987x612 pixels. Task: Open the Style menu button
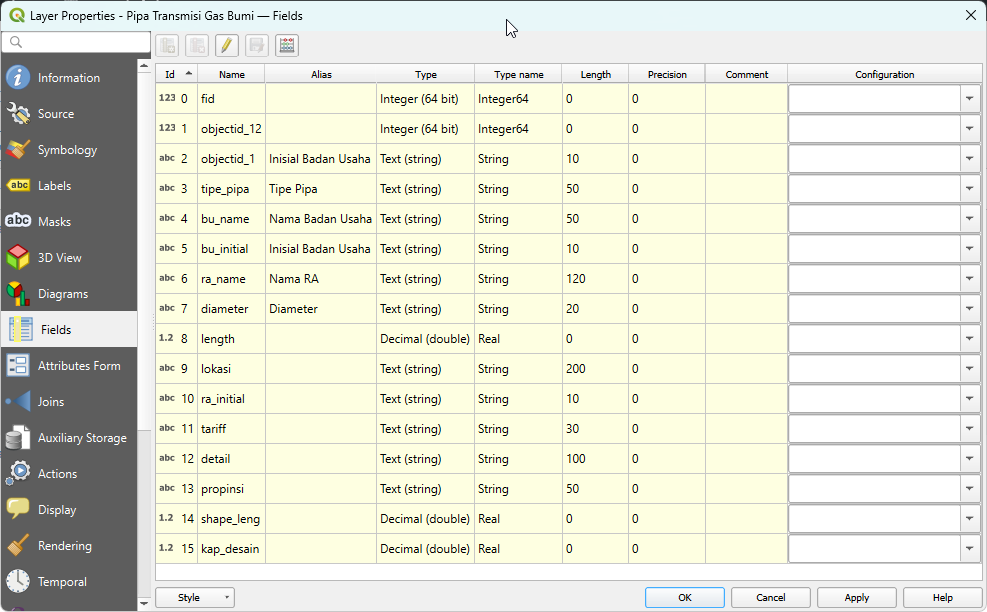pos(195,598)
